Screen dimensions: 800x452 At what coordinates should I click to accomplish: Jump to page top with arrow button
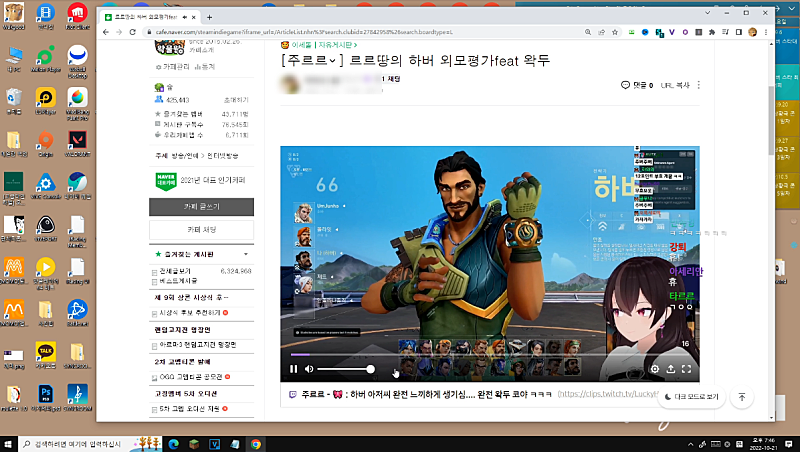[x=742, y=396]
